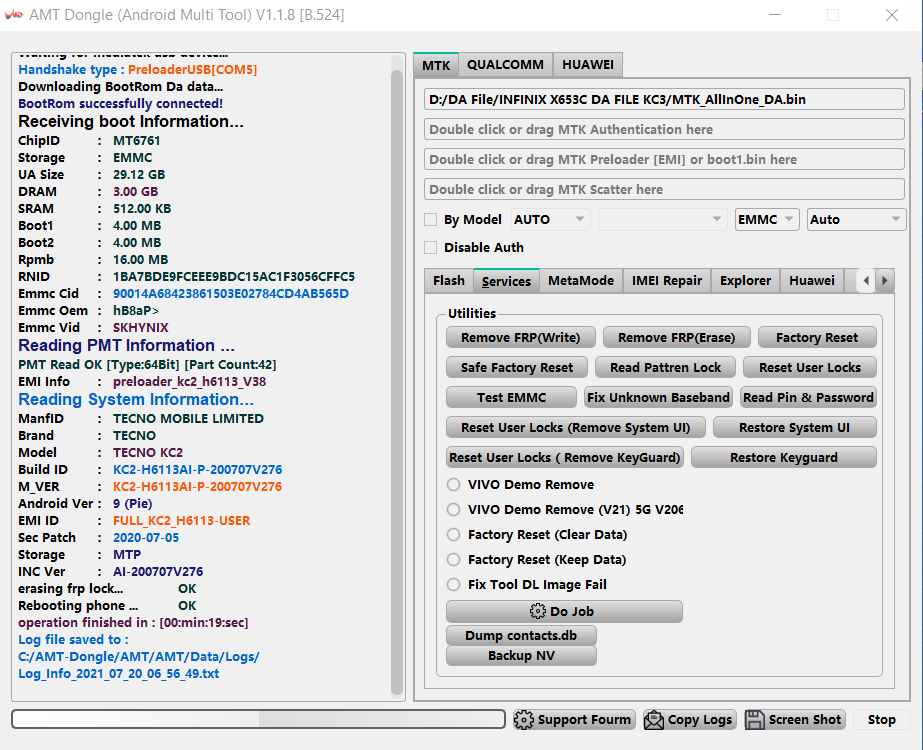Click the gear icon on Do Job
The height and width of the screenshot is (750, 923).
[x=537, y=611]
